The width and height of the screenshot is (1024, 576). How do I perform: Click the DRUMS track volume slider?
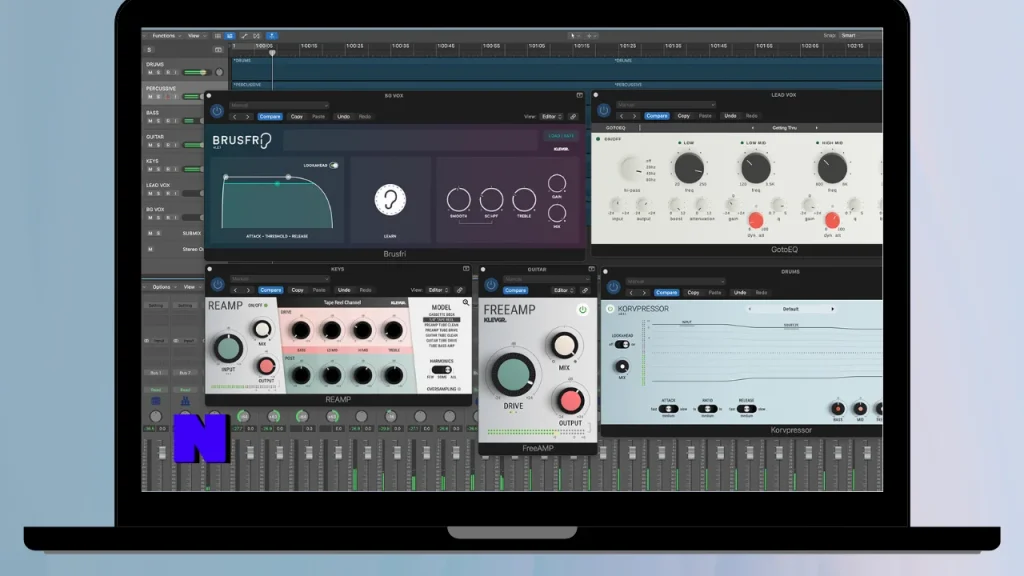(195, 72)
